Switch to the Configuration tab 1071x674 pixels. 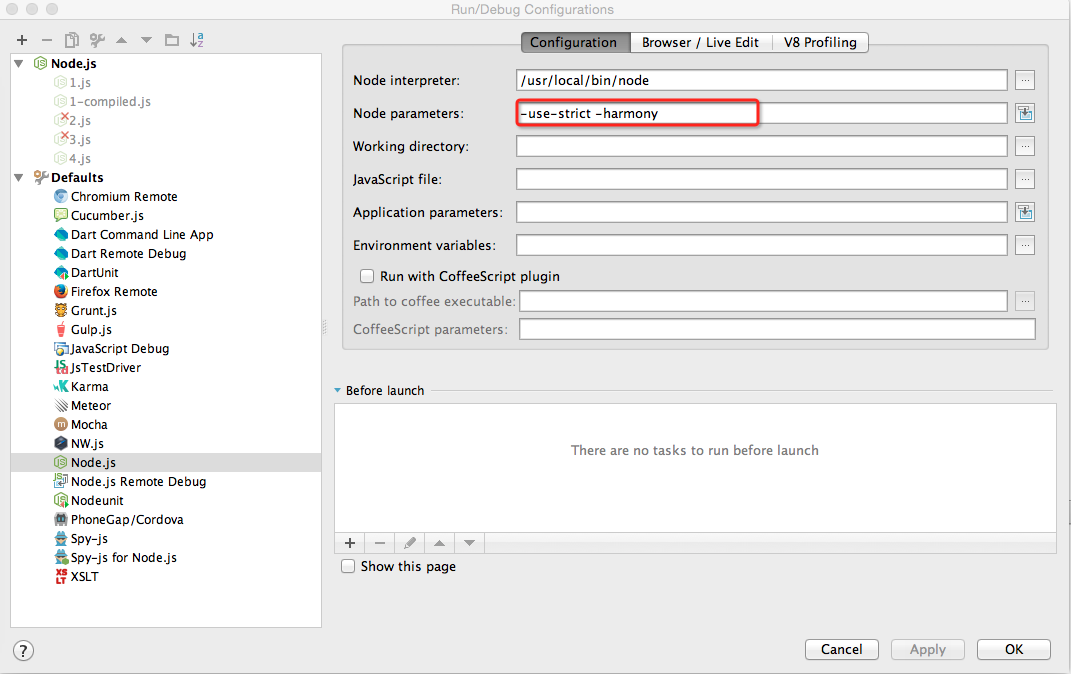(573, 42)
